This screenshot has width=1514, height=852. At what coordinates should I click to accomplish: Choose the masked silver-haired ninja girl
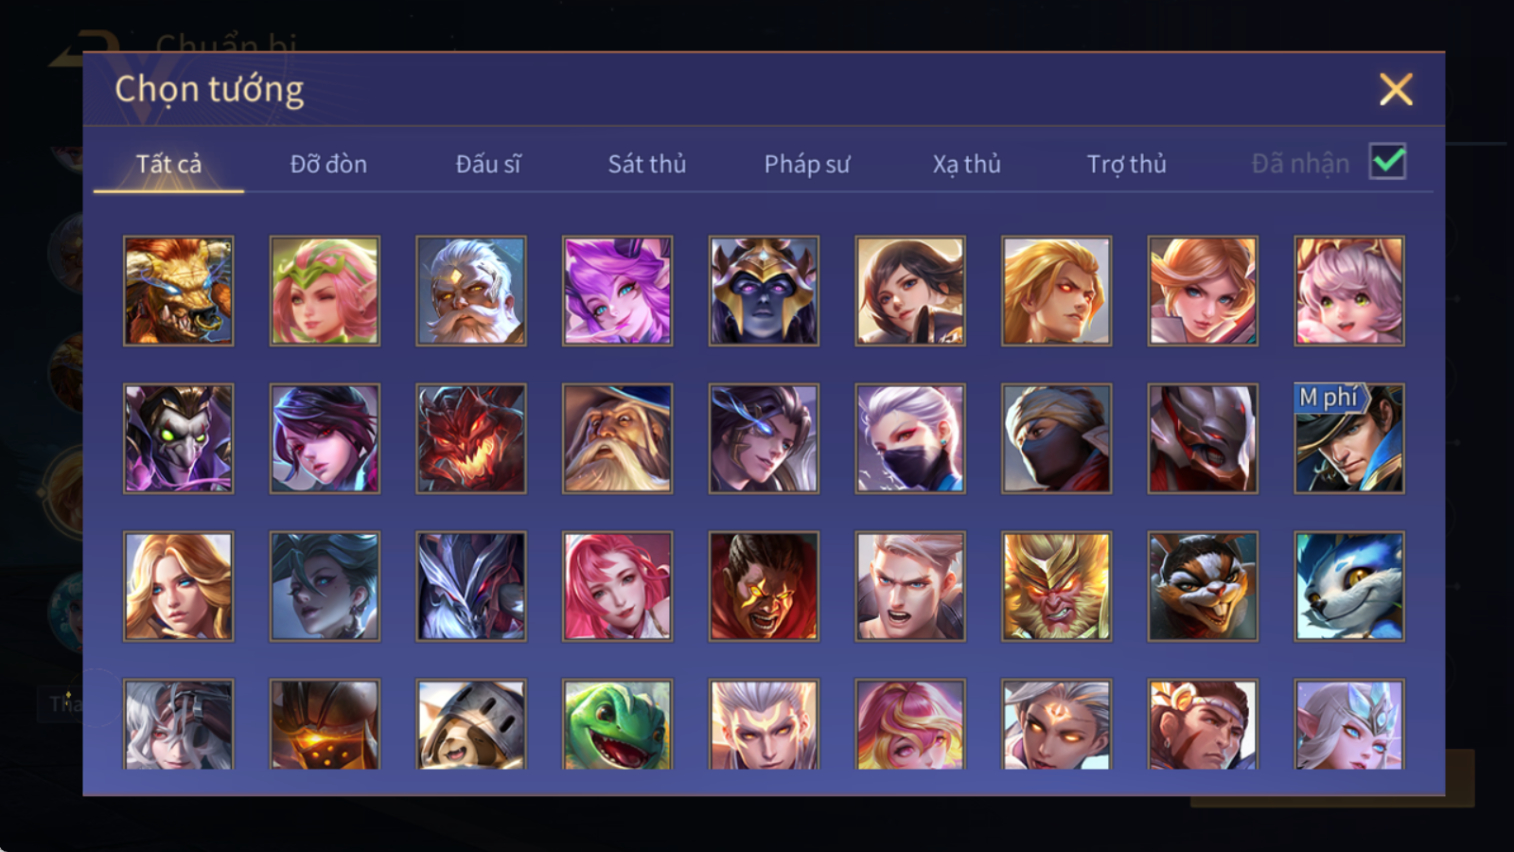pyautogui.click(x=910, y=438)
